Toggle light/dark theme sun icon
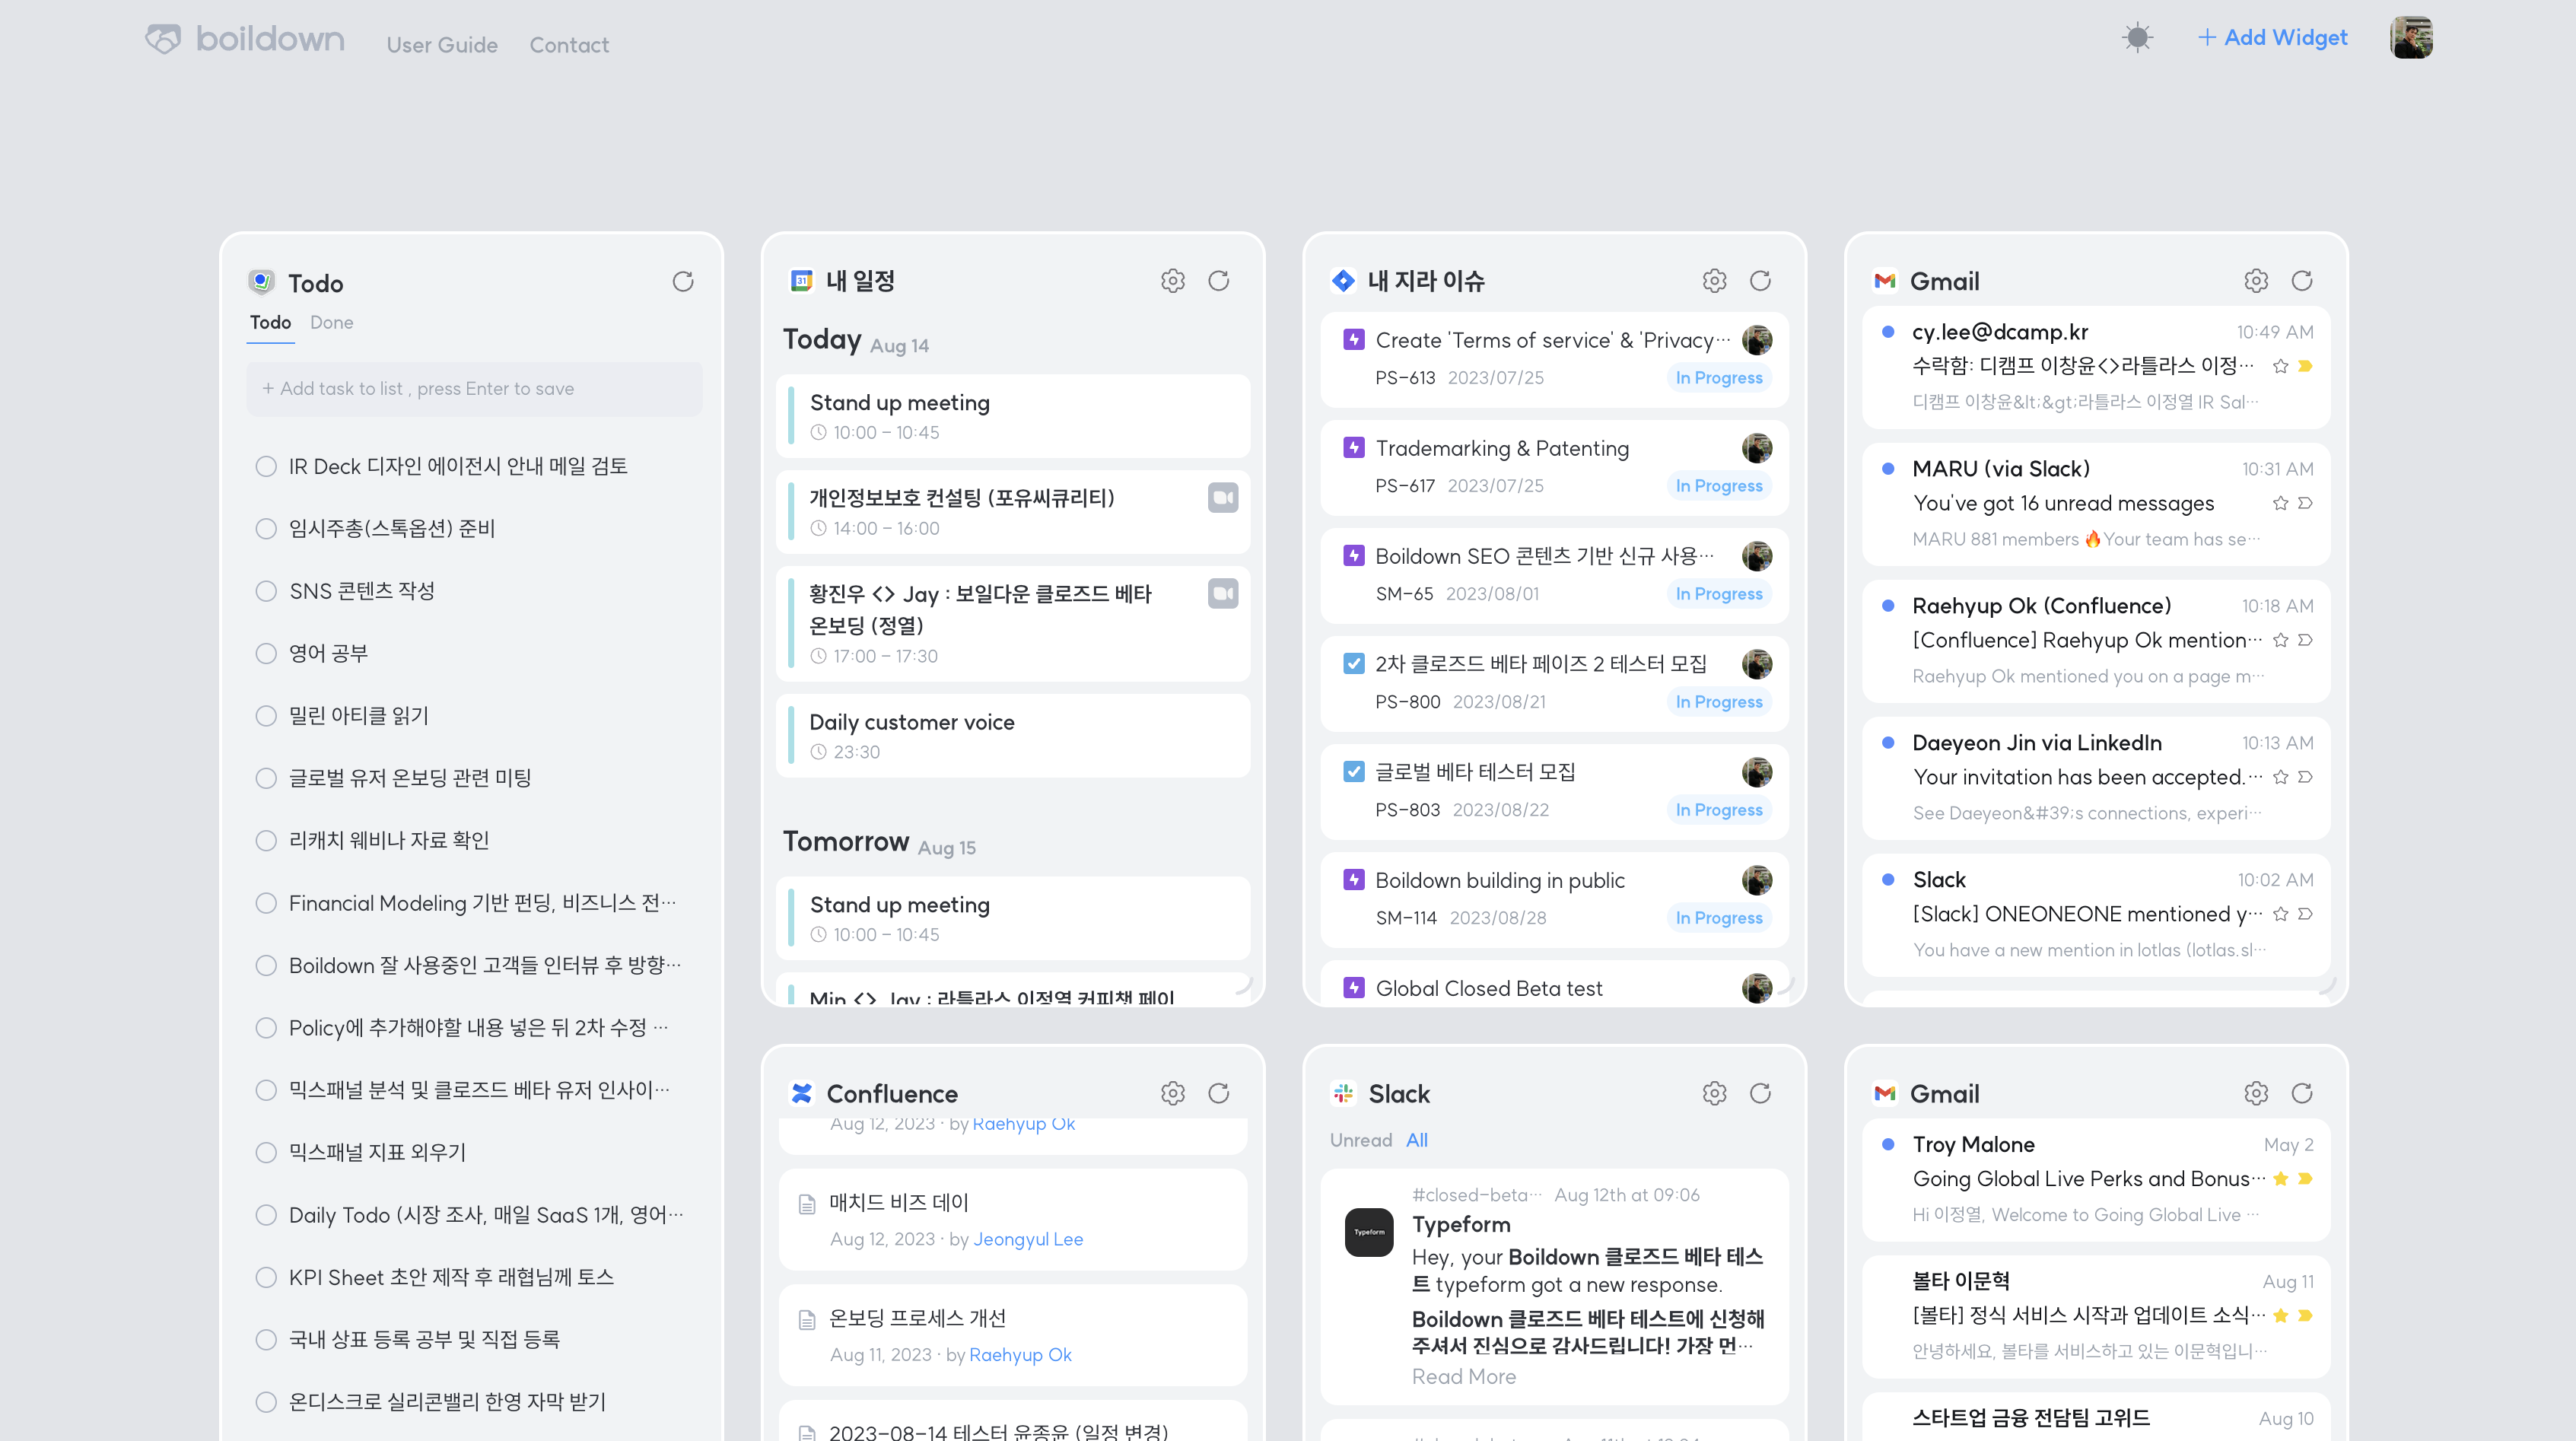2576x1441 pixels. (2137, 38)
